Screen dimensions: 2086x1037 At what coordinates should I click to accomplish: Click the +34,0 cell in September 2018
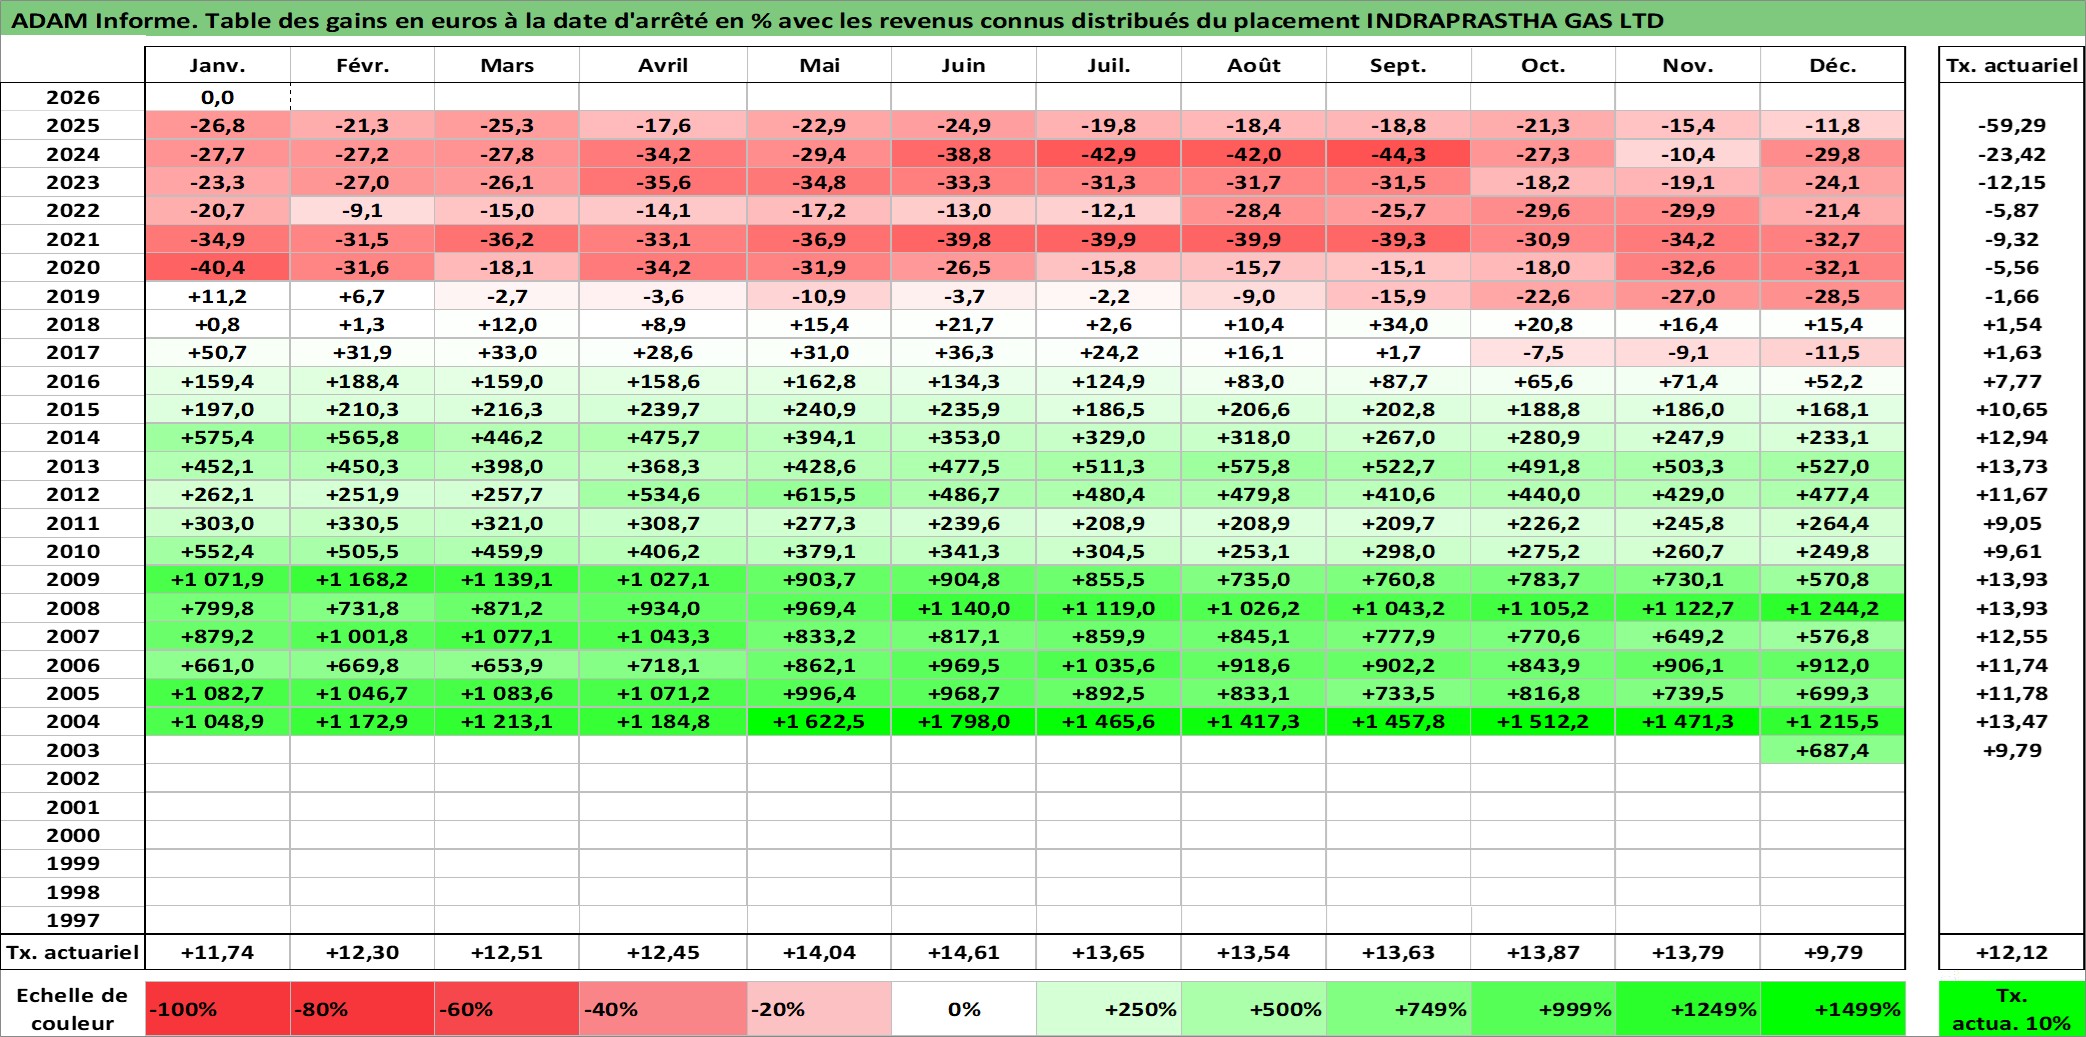pos(1398,324)
